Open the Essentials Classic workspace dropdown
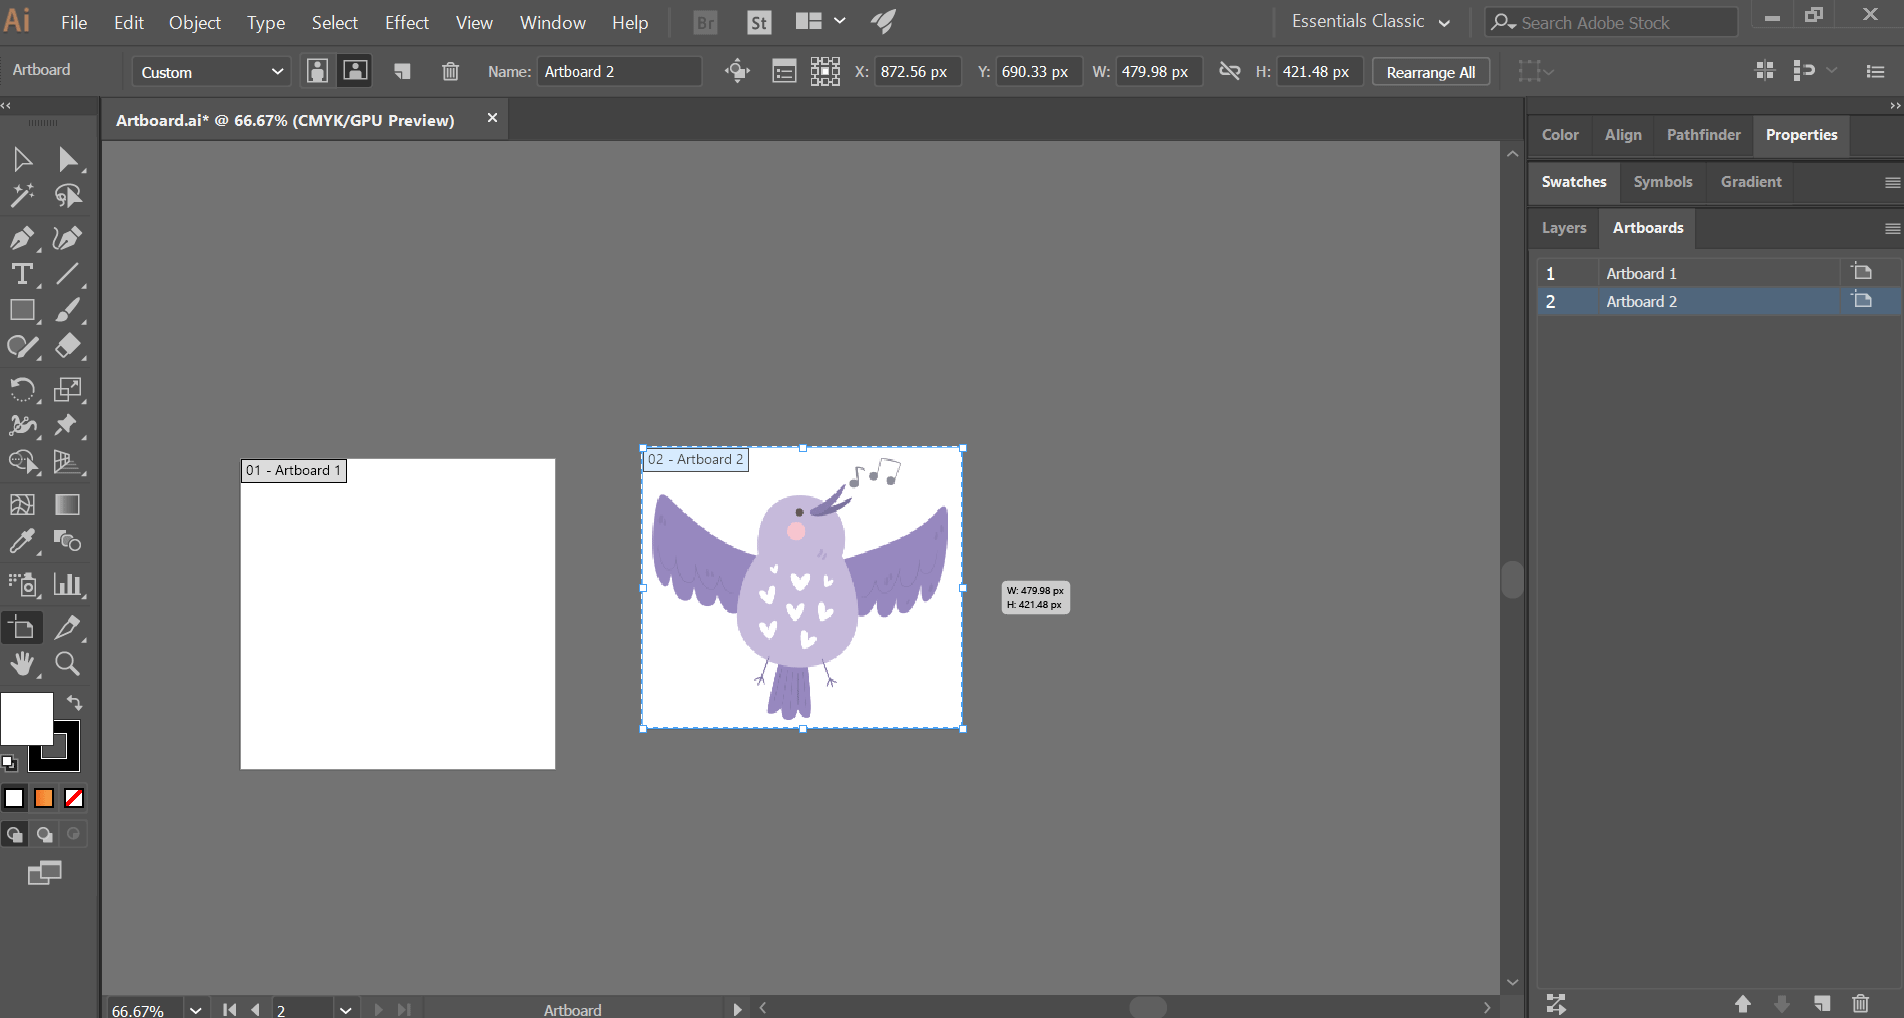The width and height of the screenshot is (1904, 1018). pyautogui.click(x=1369, y=21)
